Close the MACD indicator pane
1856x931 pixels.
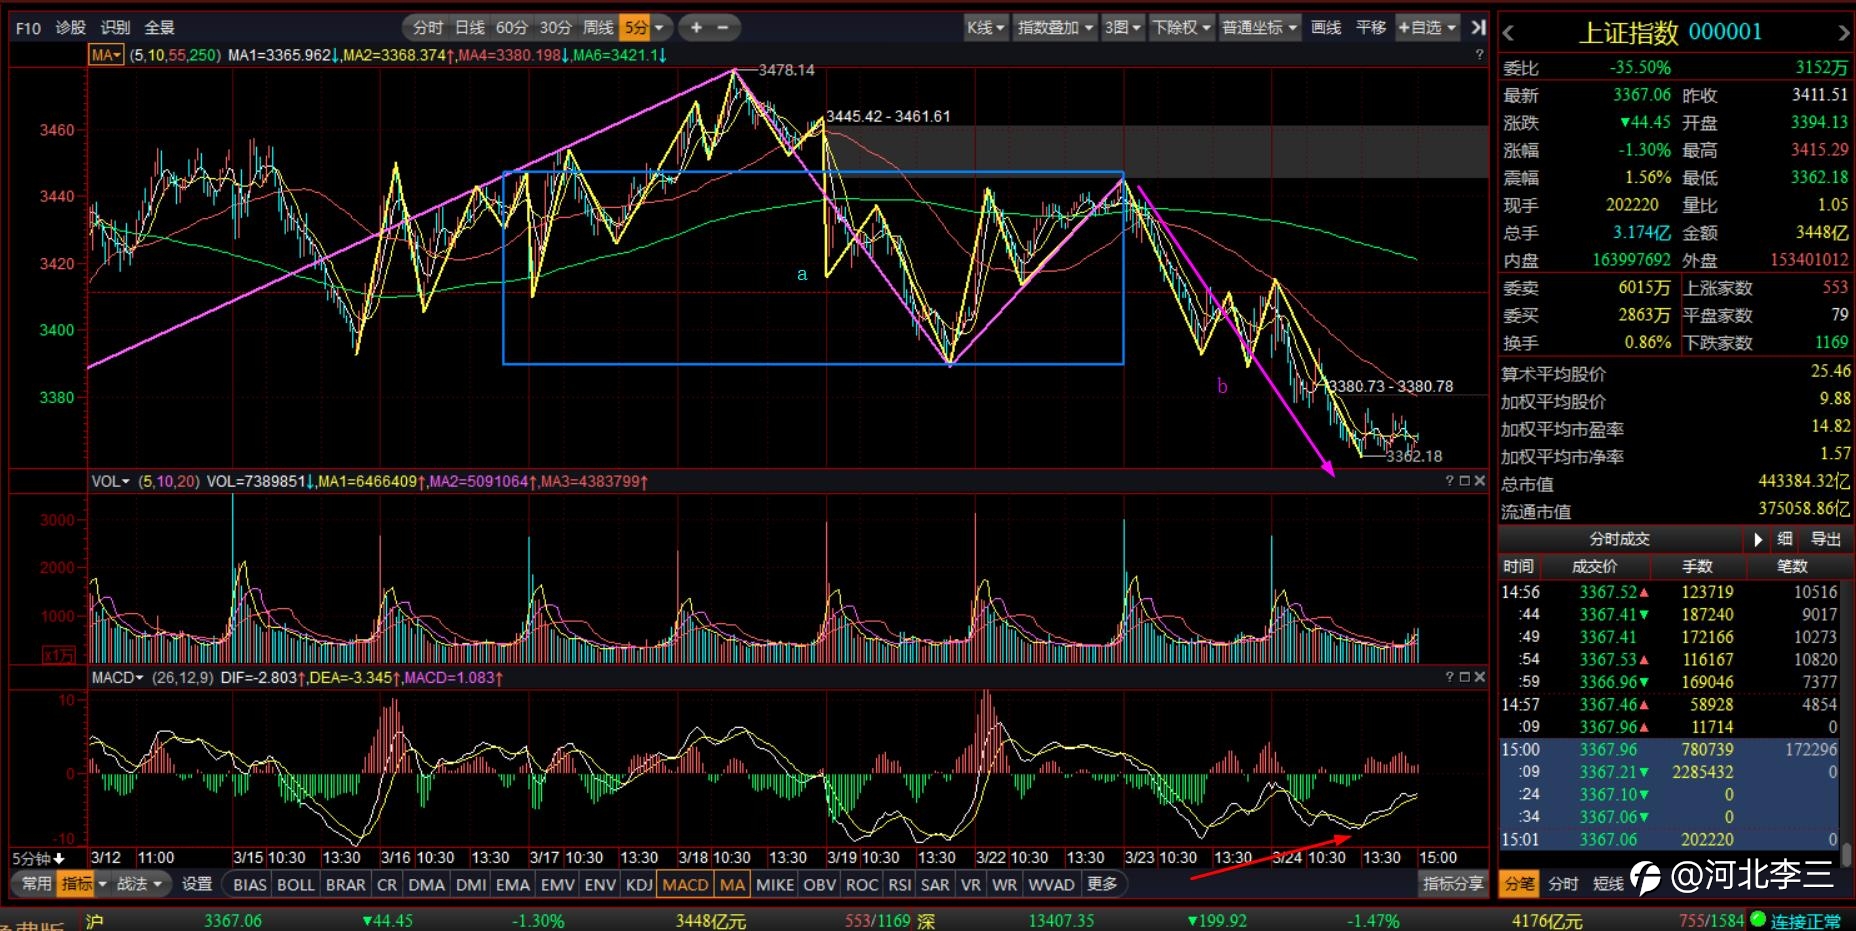(1480, 677)
